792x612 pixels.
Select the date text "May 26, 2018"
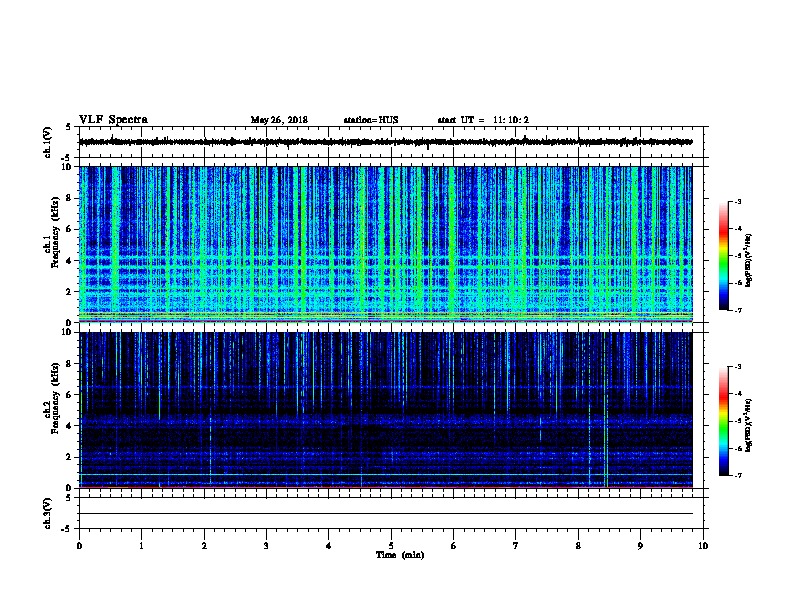[x=279, y=120]
